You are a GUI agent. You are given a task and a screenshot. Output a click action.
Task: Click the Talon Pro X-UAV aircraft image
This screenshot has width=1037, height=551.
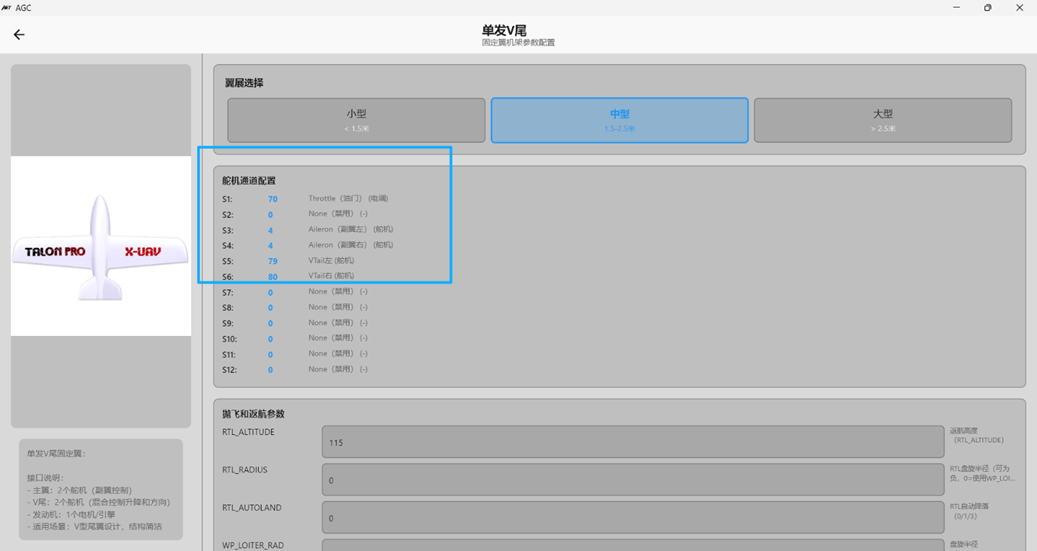(x=100, y=246)
